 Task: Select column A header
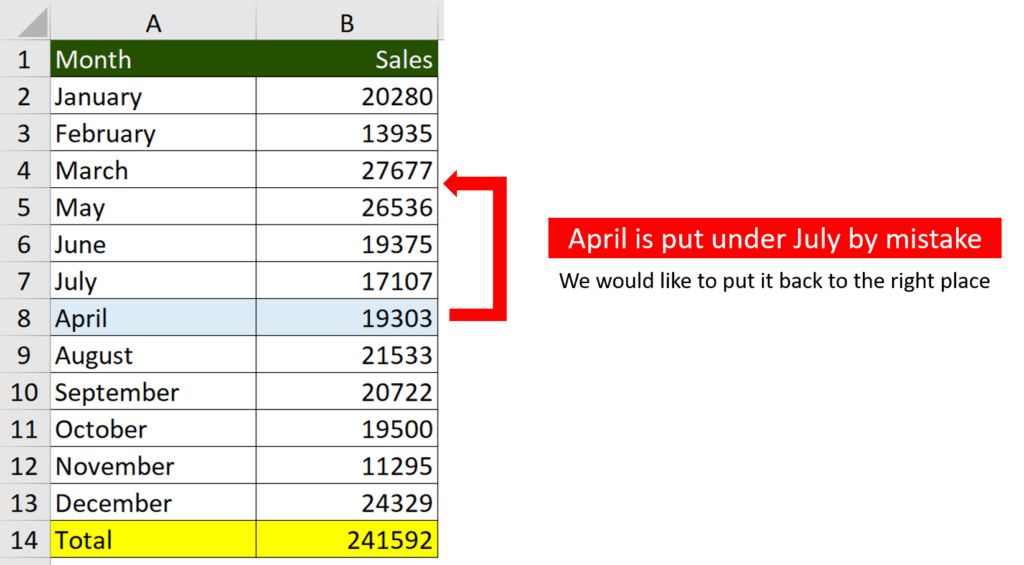153,23
